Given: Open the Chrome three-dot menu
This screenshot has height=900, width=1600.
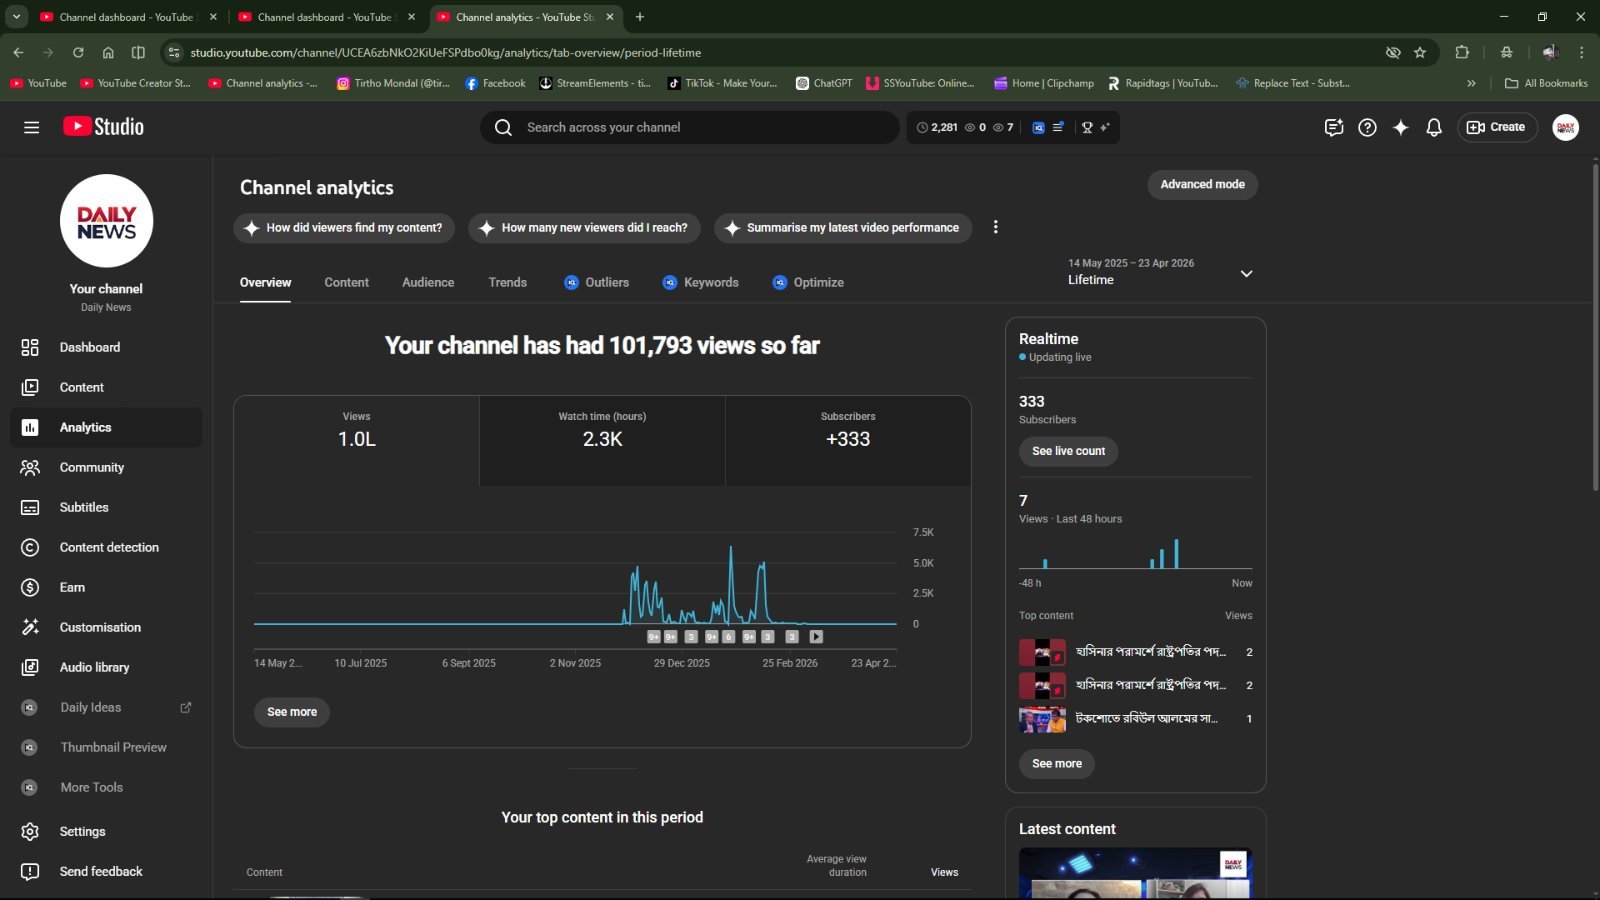Looking at the screenshot, I should point(1581,52).
